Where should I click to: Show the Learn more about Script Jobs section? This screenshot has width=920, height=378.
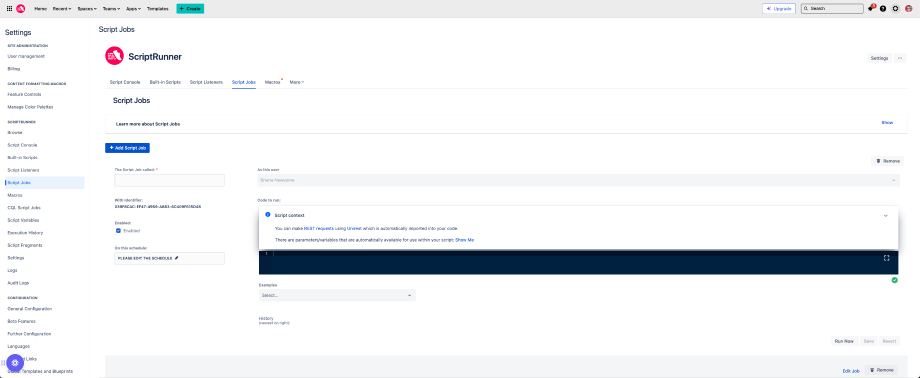point(887,123)
